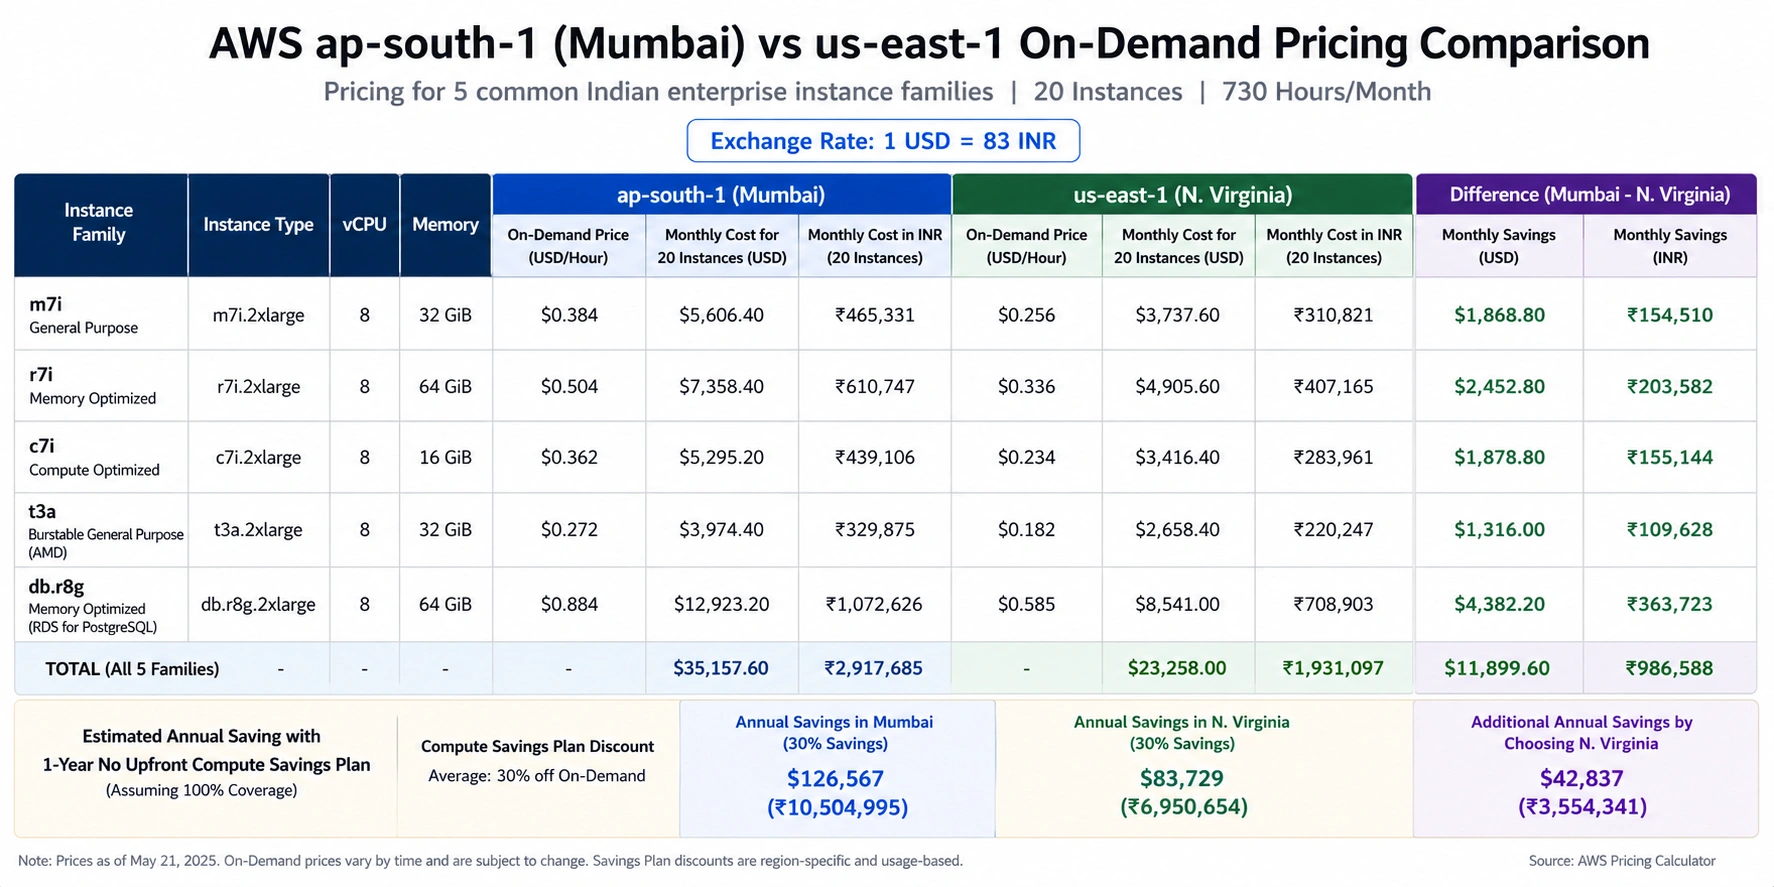Click the ₹1,072,626 INR cost cell

pyautogui.click(x=874, y=604)
